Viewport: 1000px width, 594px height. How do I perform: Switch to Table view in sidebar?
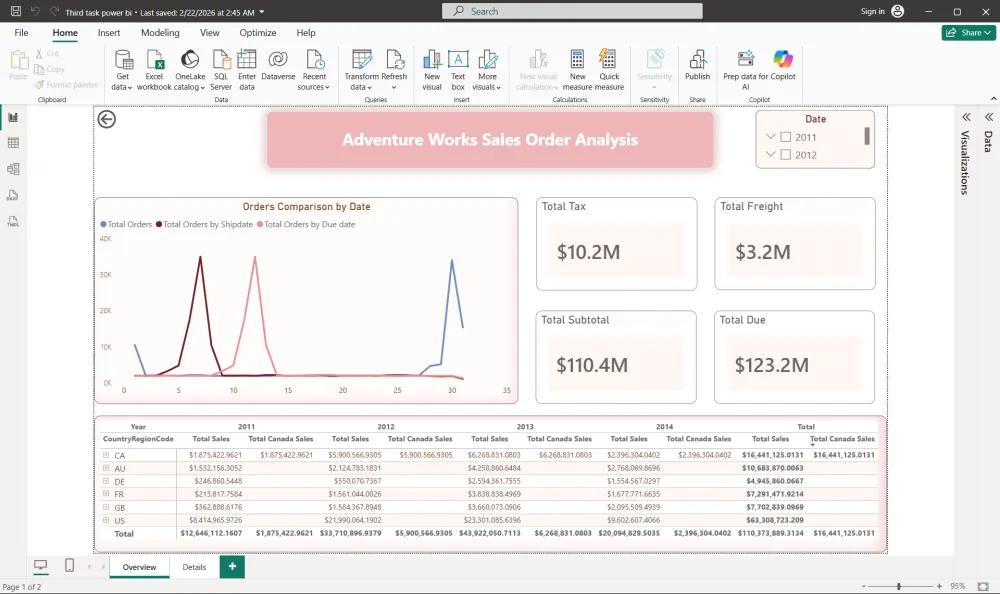coord(13,143)
